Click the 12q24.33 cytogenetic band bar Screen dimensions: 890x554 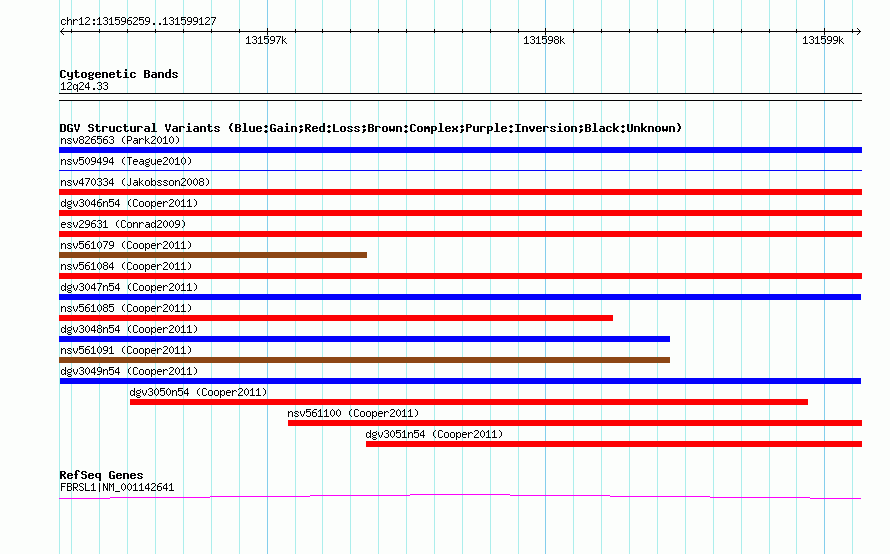pyautogui.click(x=460, y=97)
